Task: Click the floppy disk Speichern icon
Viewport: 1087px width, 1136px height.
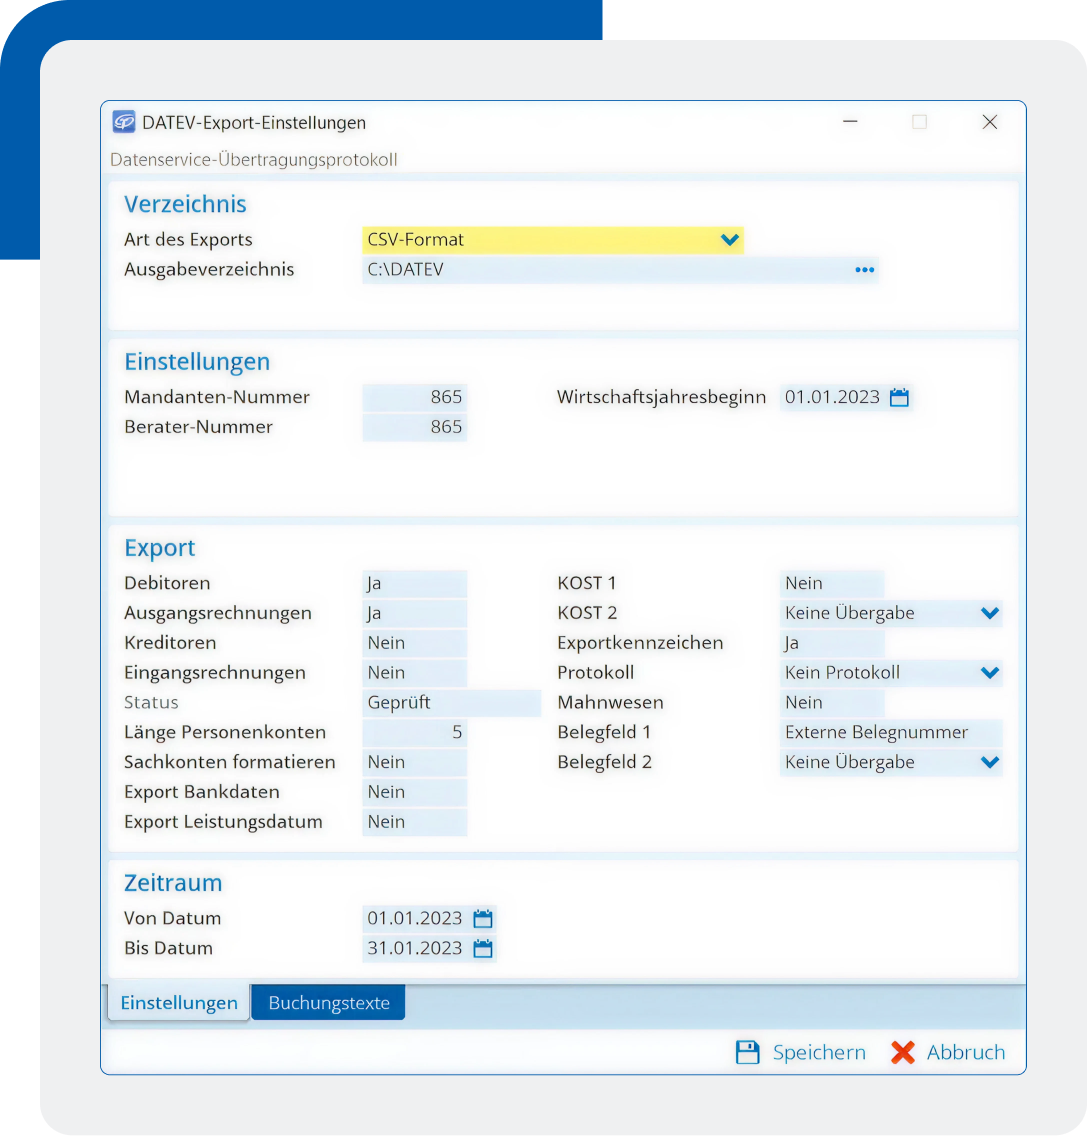Action: click(x=748, y=1052)
